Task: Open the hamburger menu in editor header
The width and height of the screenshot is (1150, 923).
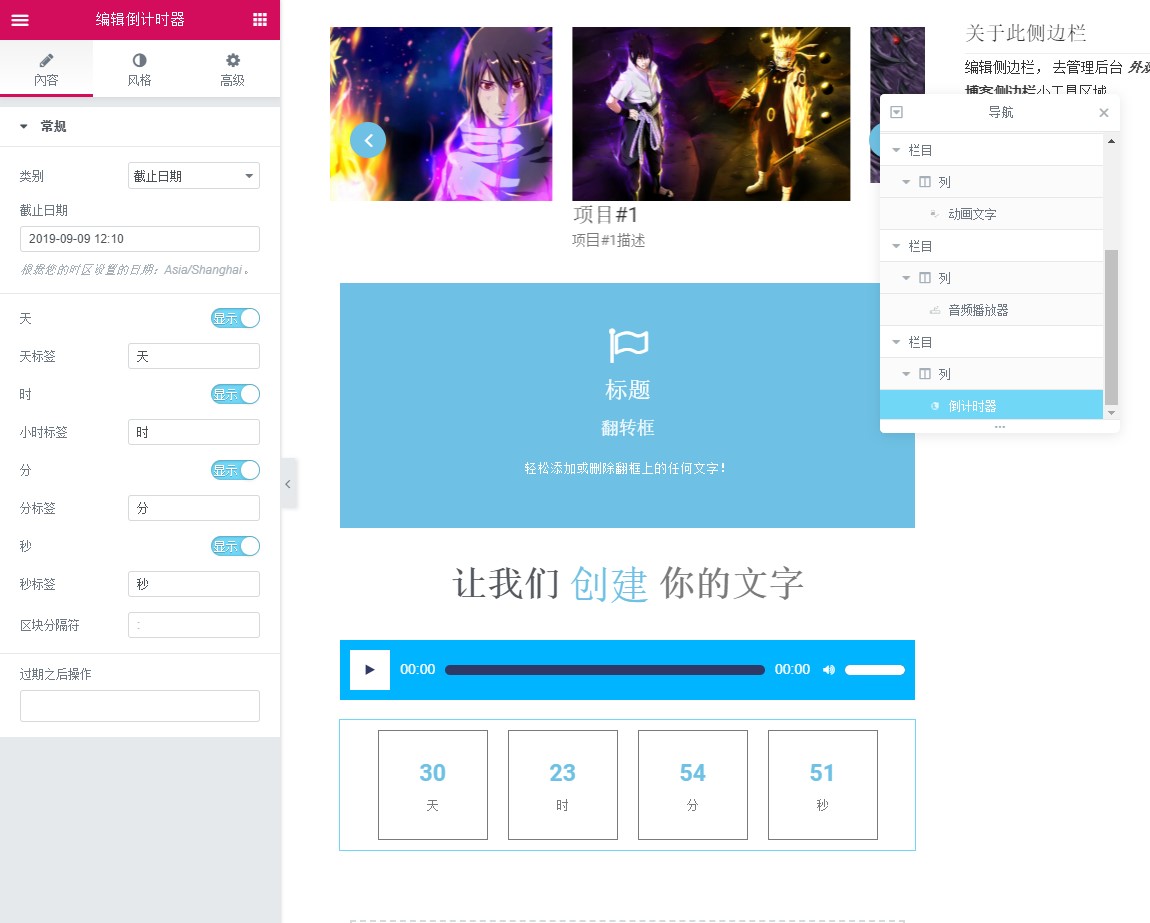Action: (20, 20)
